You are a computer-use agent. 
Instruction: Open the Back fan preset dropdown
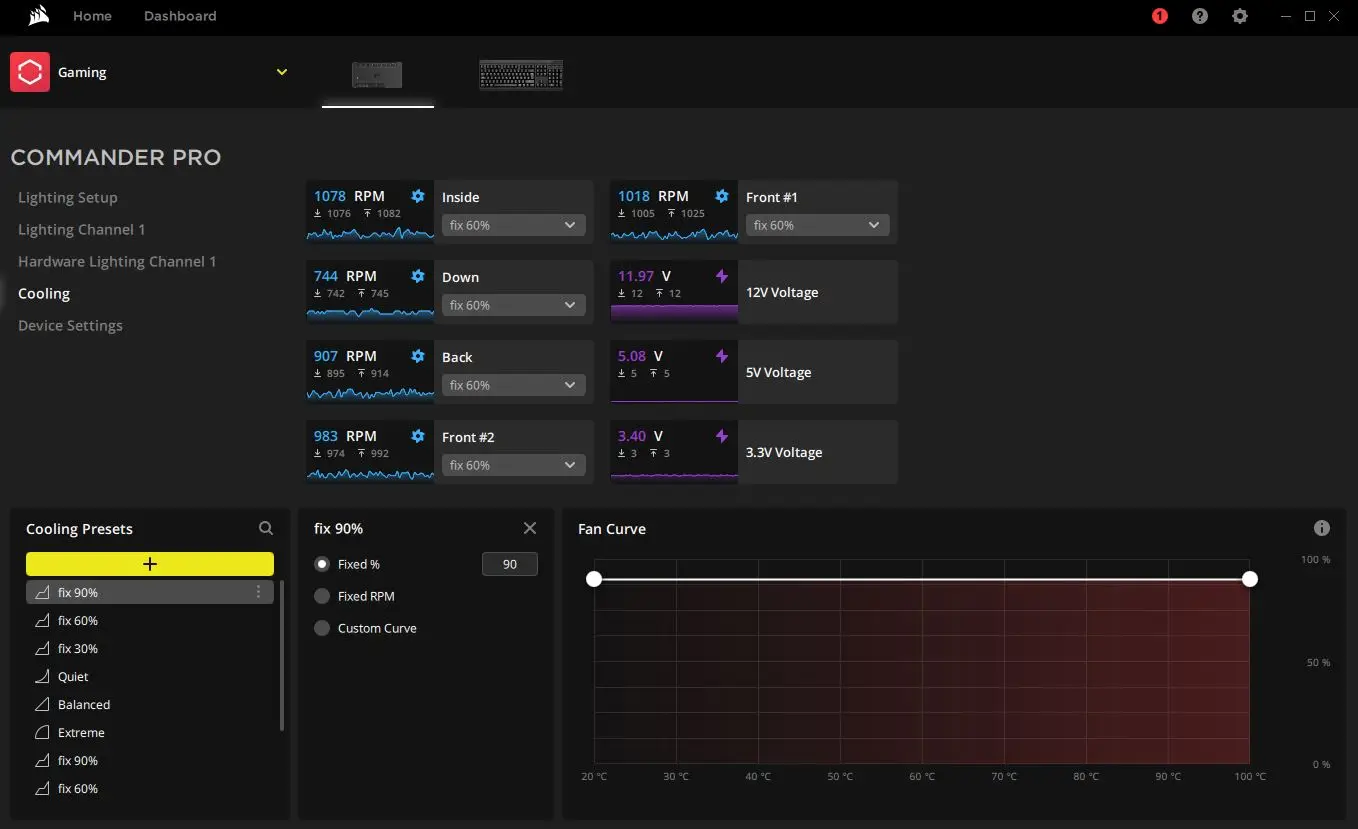click(514, 385)
